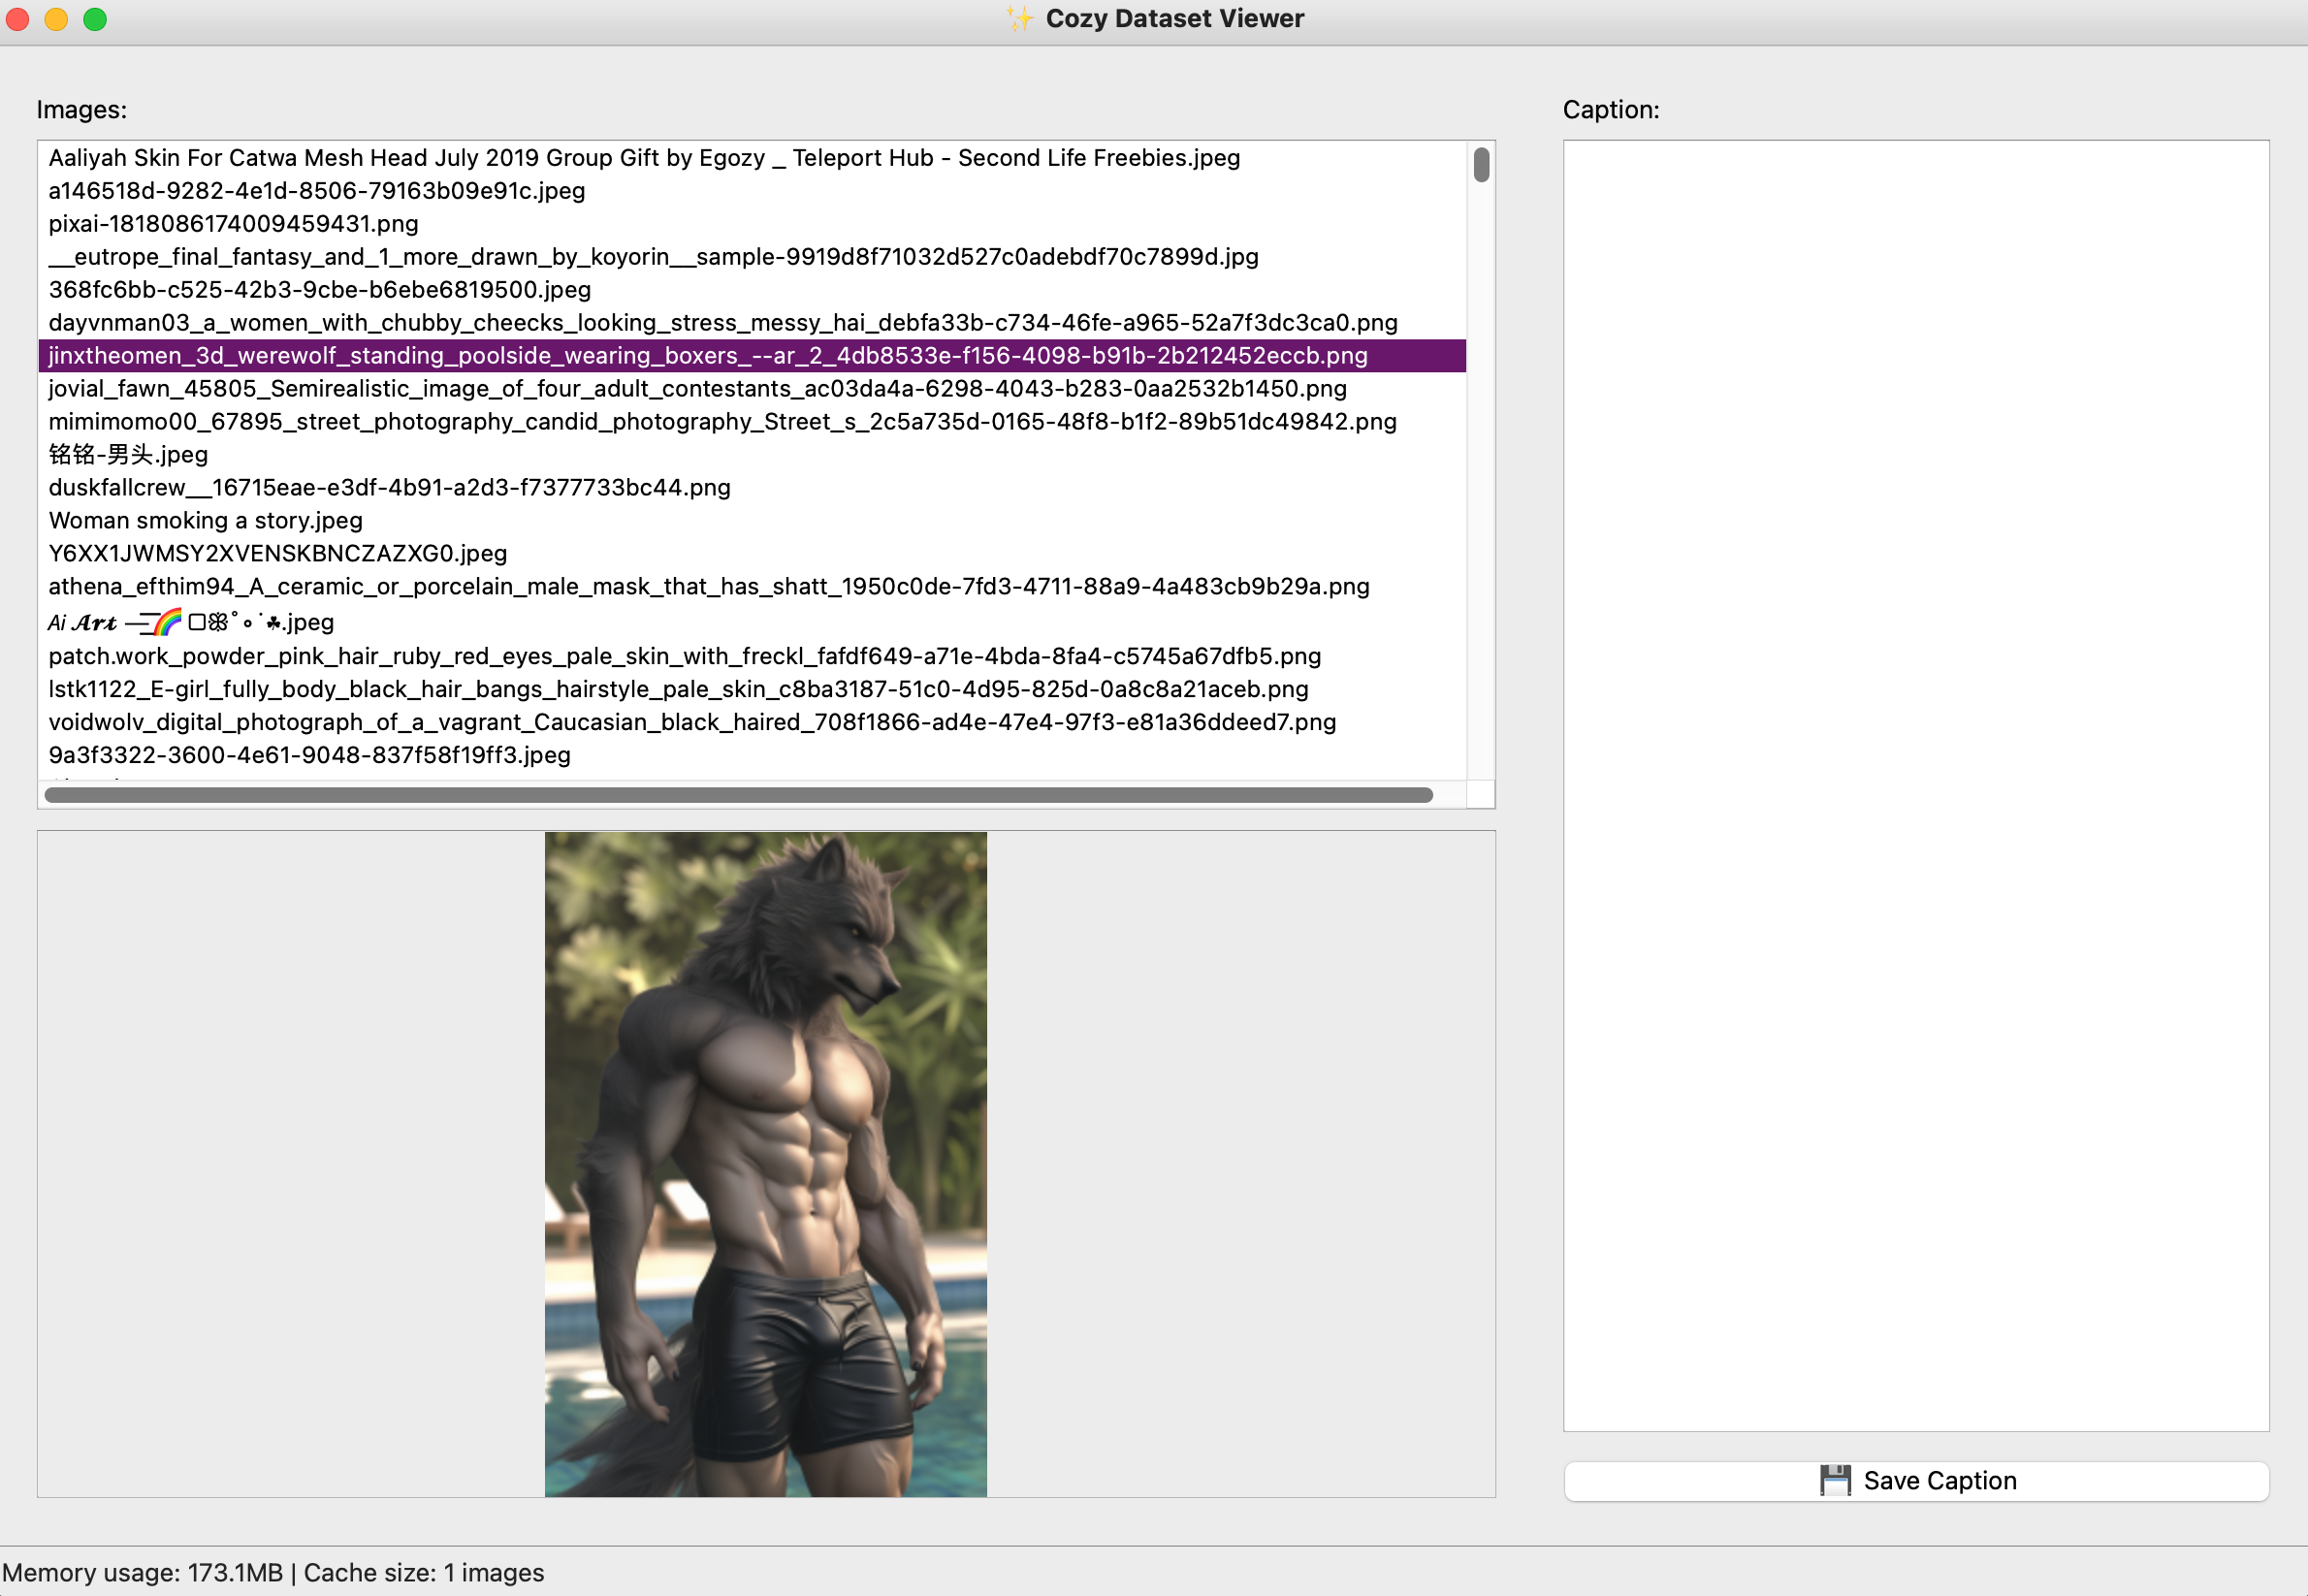Select the jovial_fawn_45805 image entry
The height and width of the screenshot is (1596, 2308).
[697, 389]
